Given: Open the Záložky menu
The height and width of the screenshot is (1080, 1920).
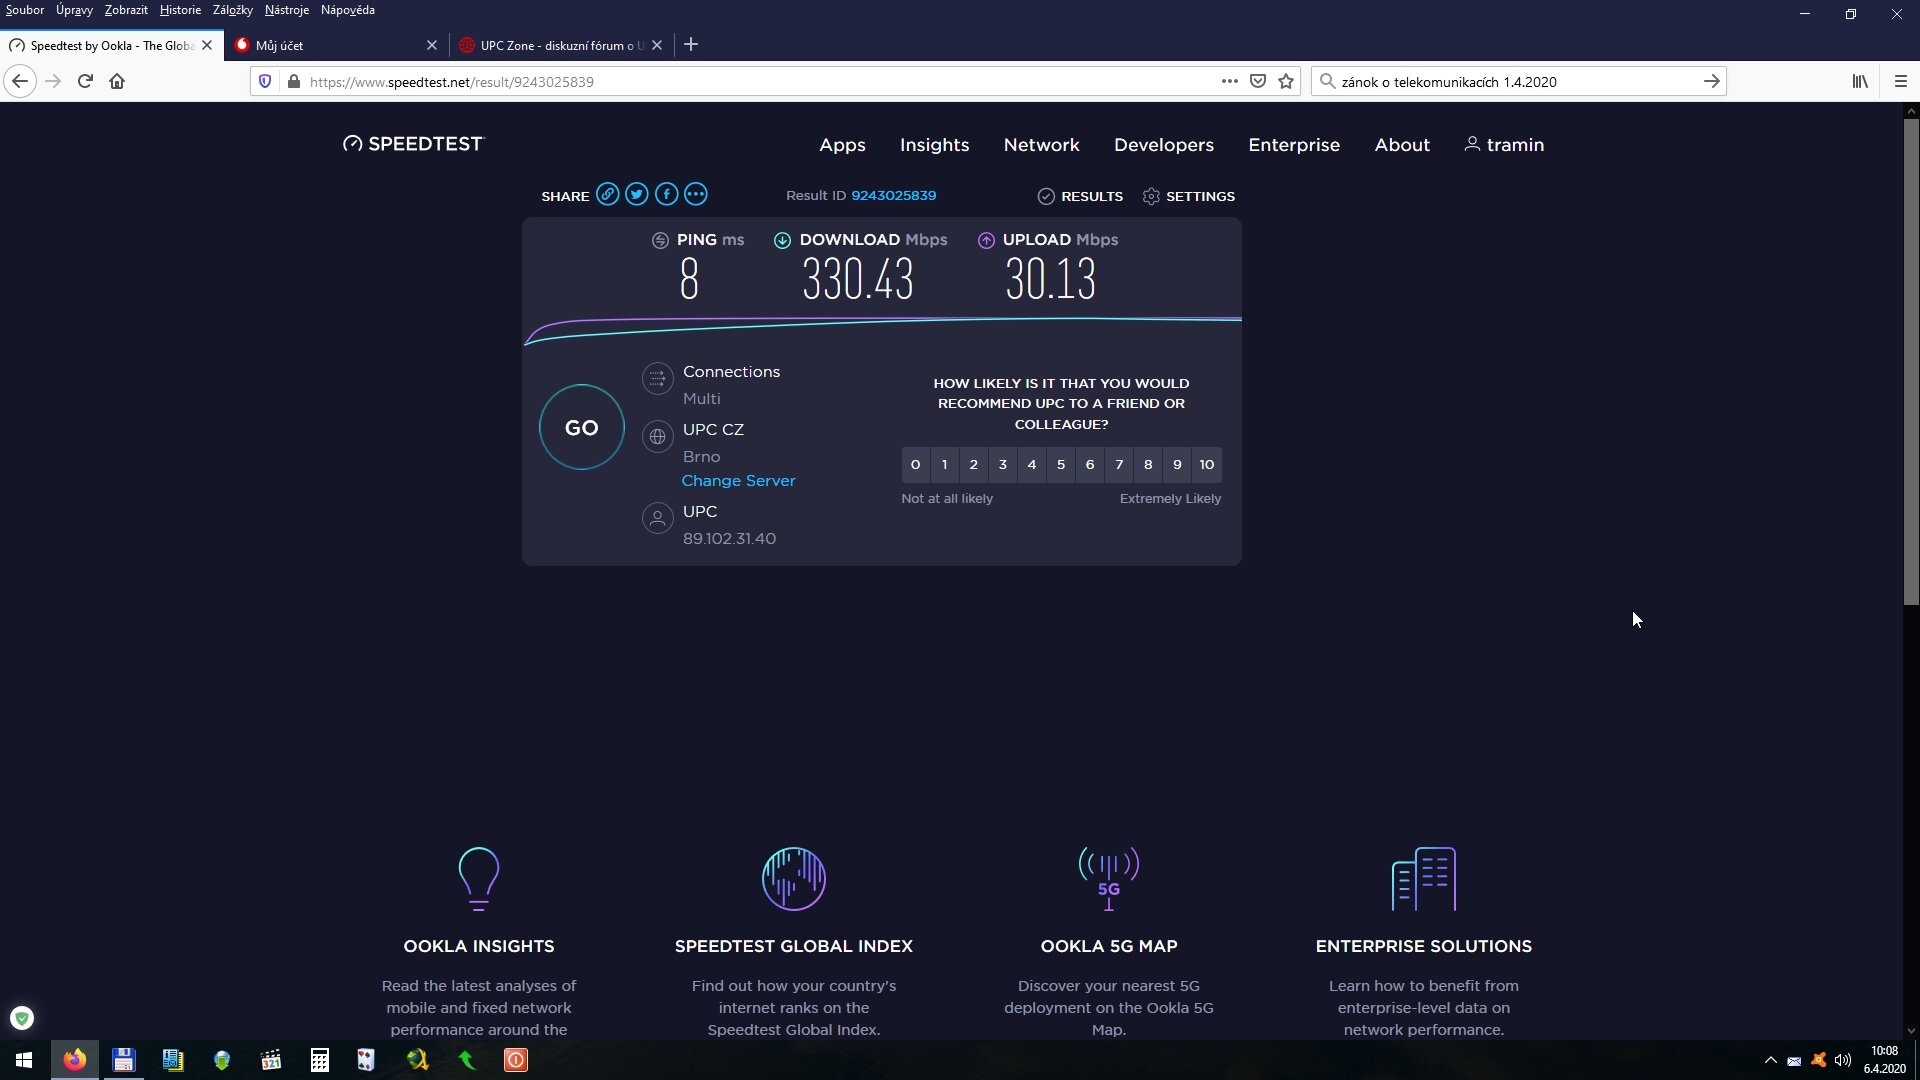Looking at the screenshot, I should pos(232,10).
